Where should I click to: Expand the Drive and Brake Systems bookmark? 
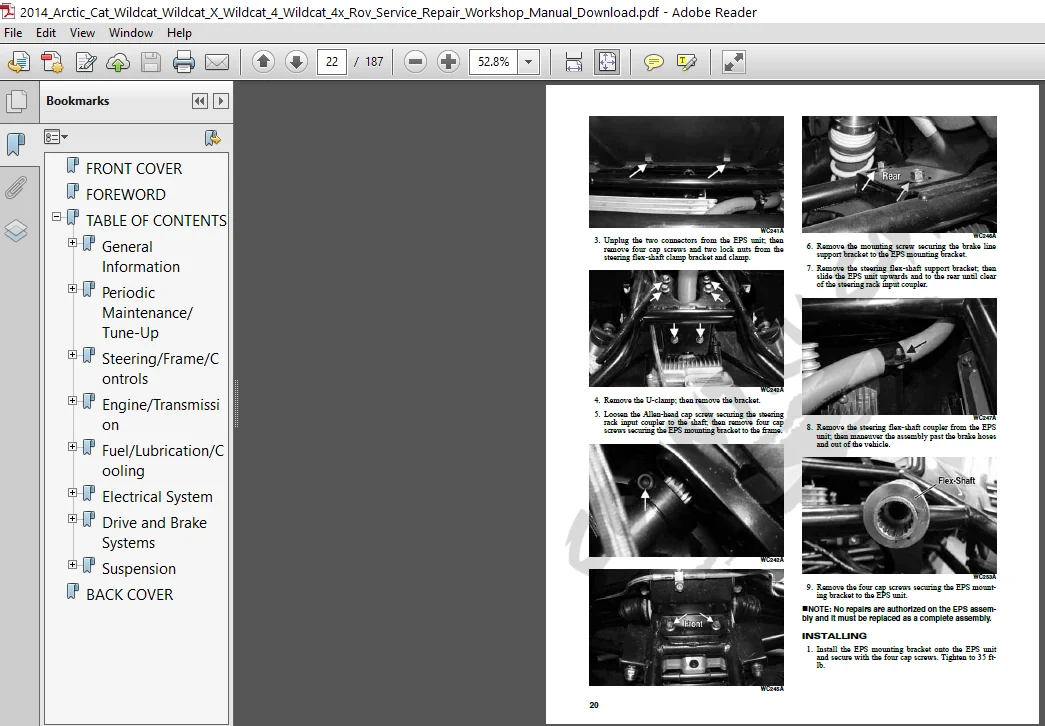[73, 519]
